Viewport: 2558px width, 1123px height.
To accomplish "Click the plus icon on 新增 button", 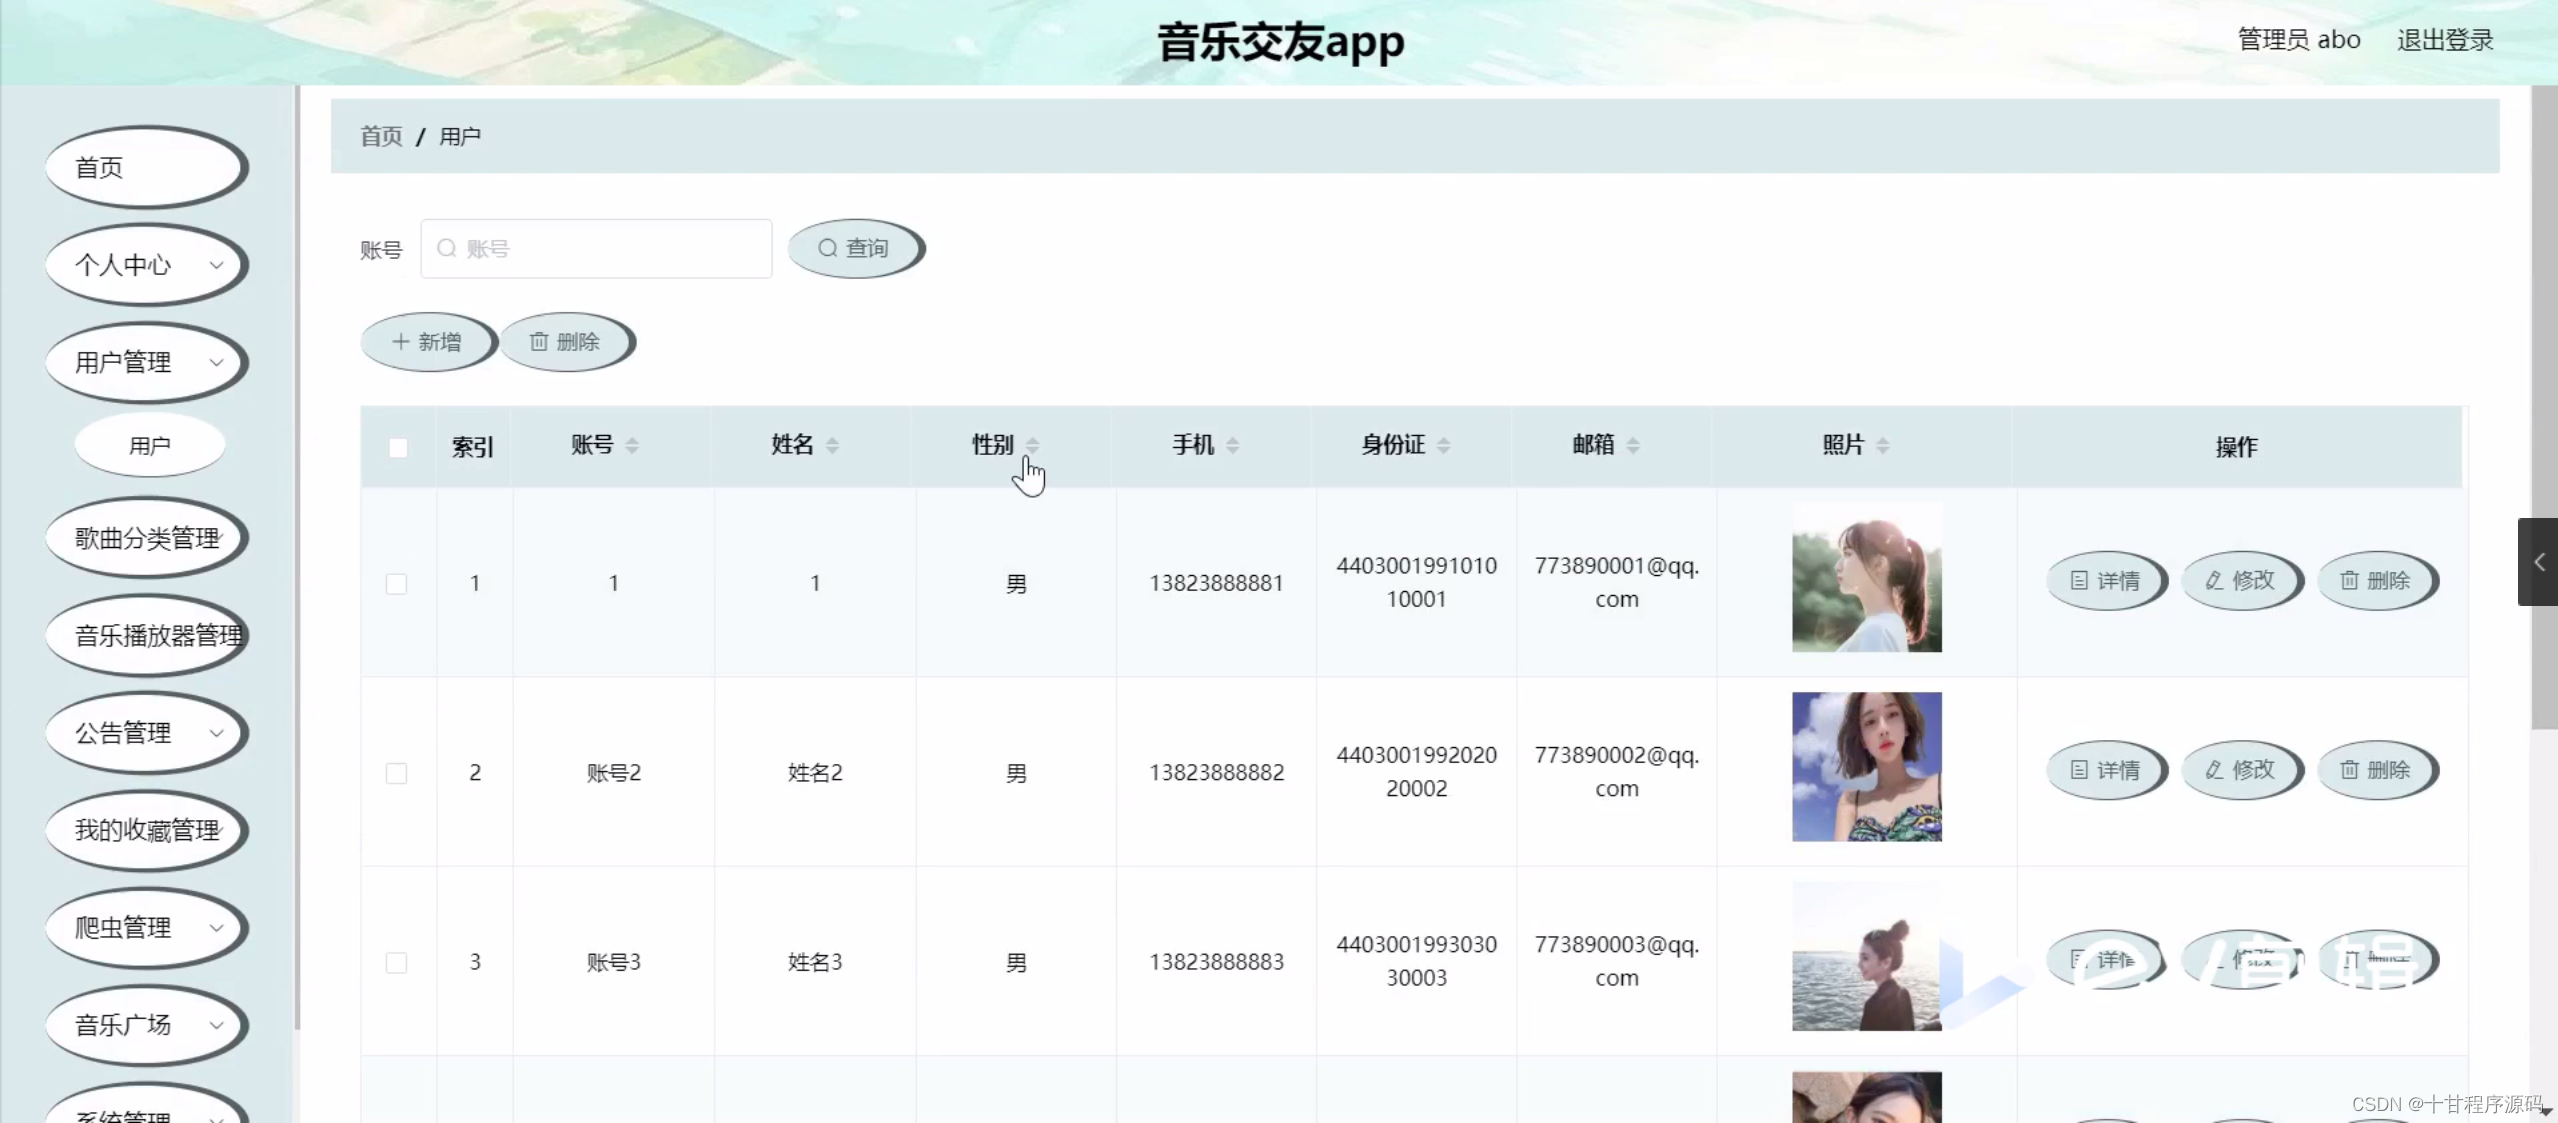I will click(400, 341).
